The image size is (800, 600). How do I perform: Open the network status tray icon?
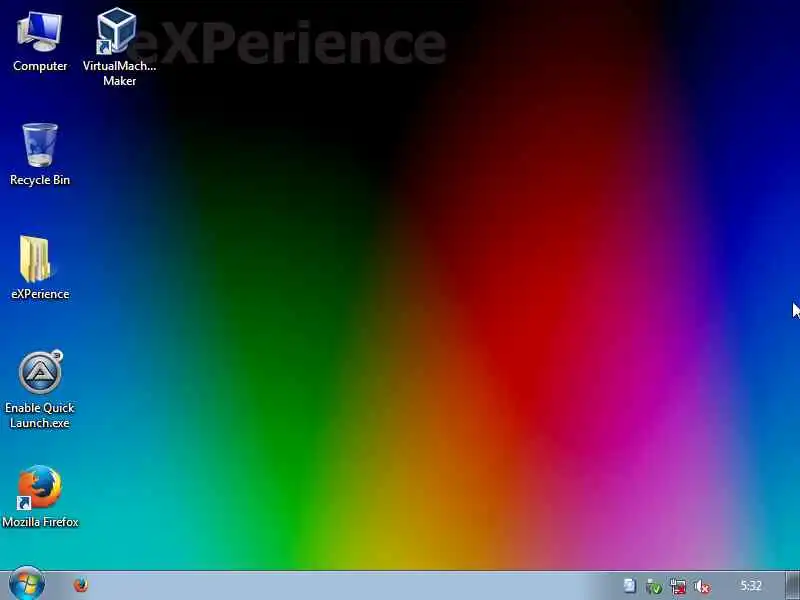(678, 586)
